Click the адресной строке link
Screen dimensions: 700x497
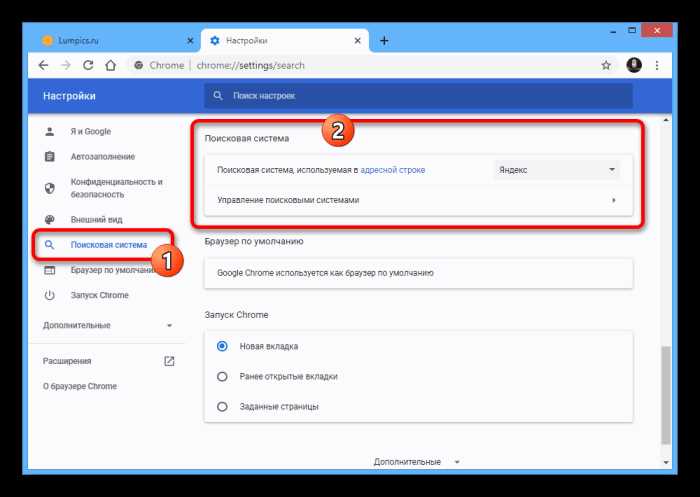point(392,170)
